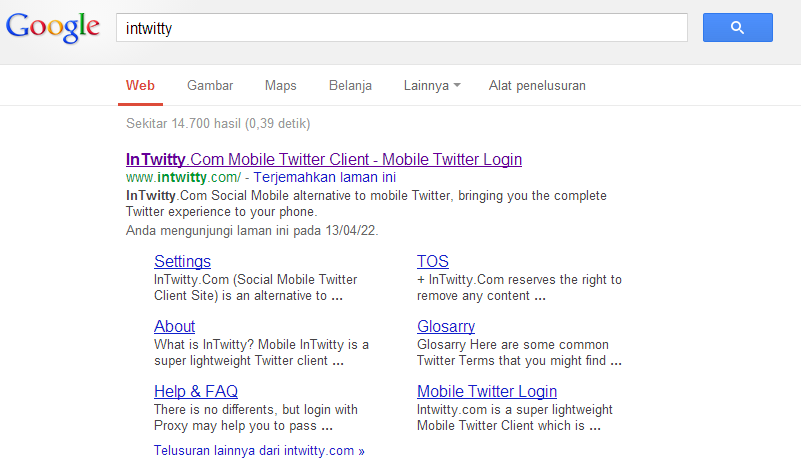The height and width of the screenshot is (472, 801).
Task: Open Alat penelusuran search tools
Action: pyautogui.click(x=537, y=85)
